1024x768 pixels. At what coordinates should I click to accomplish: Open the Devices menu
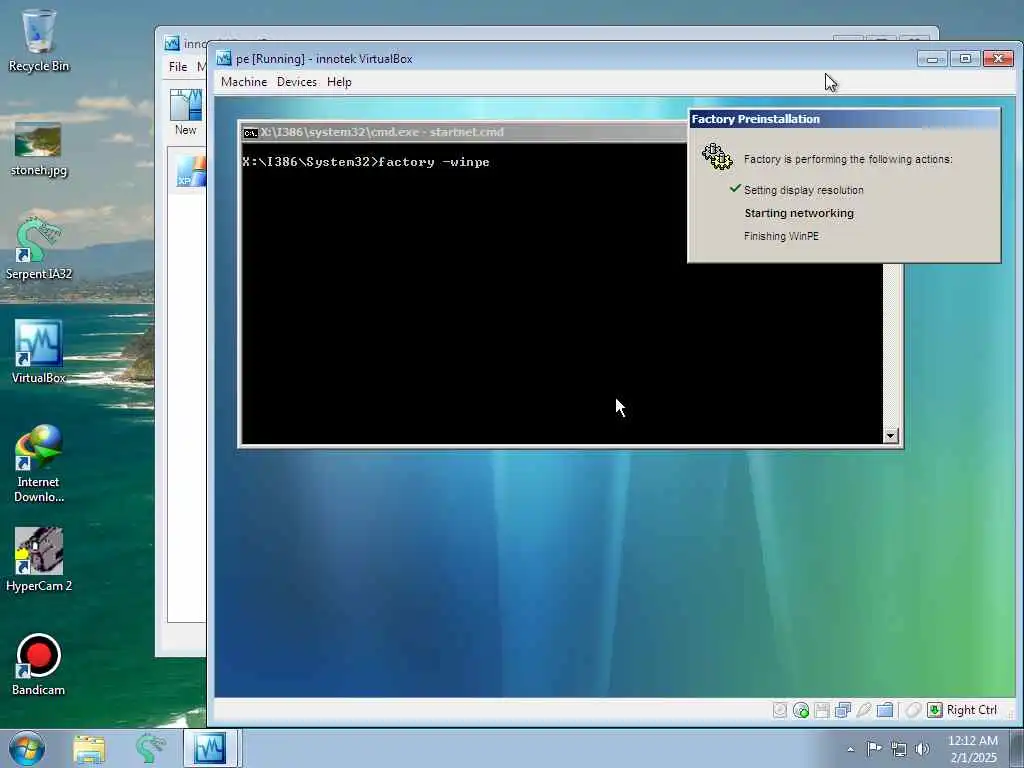[296, 82]
